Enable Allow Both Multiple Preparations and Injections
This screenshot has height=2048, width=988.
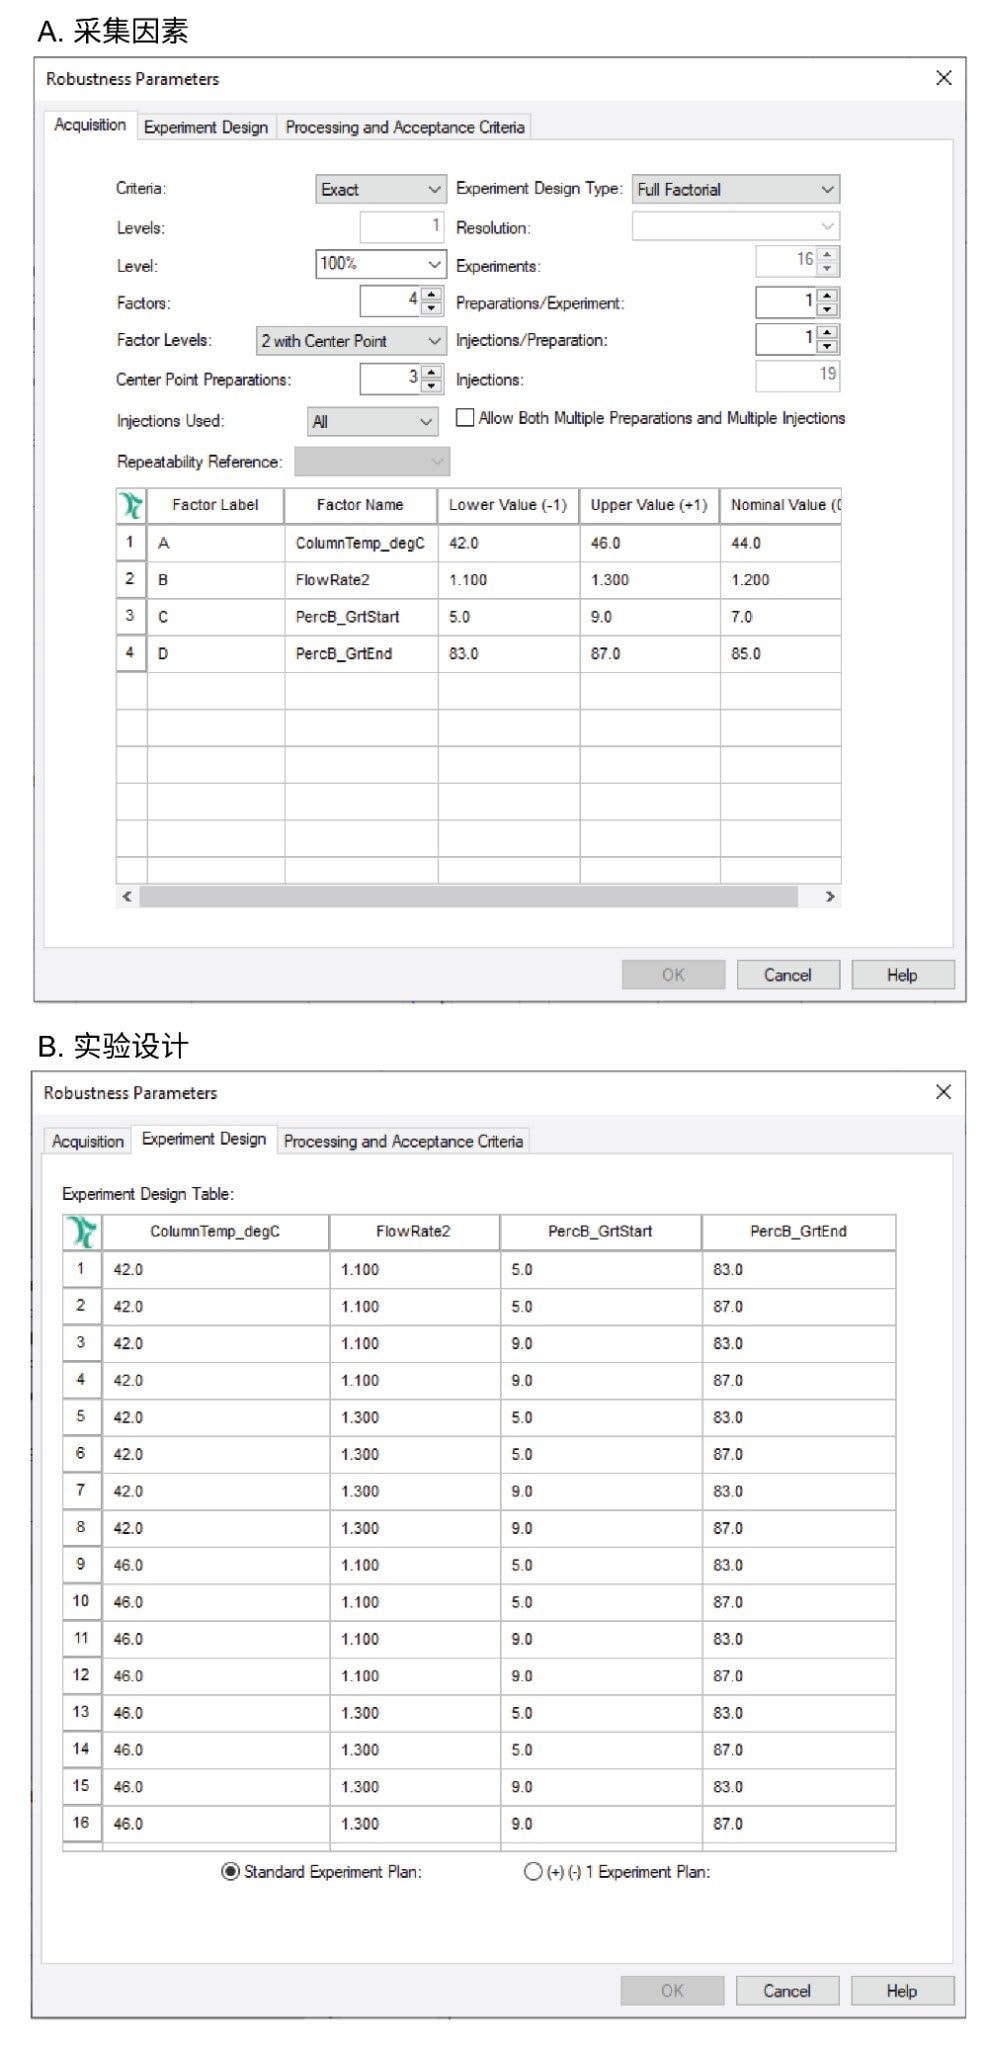465,418
